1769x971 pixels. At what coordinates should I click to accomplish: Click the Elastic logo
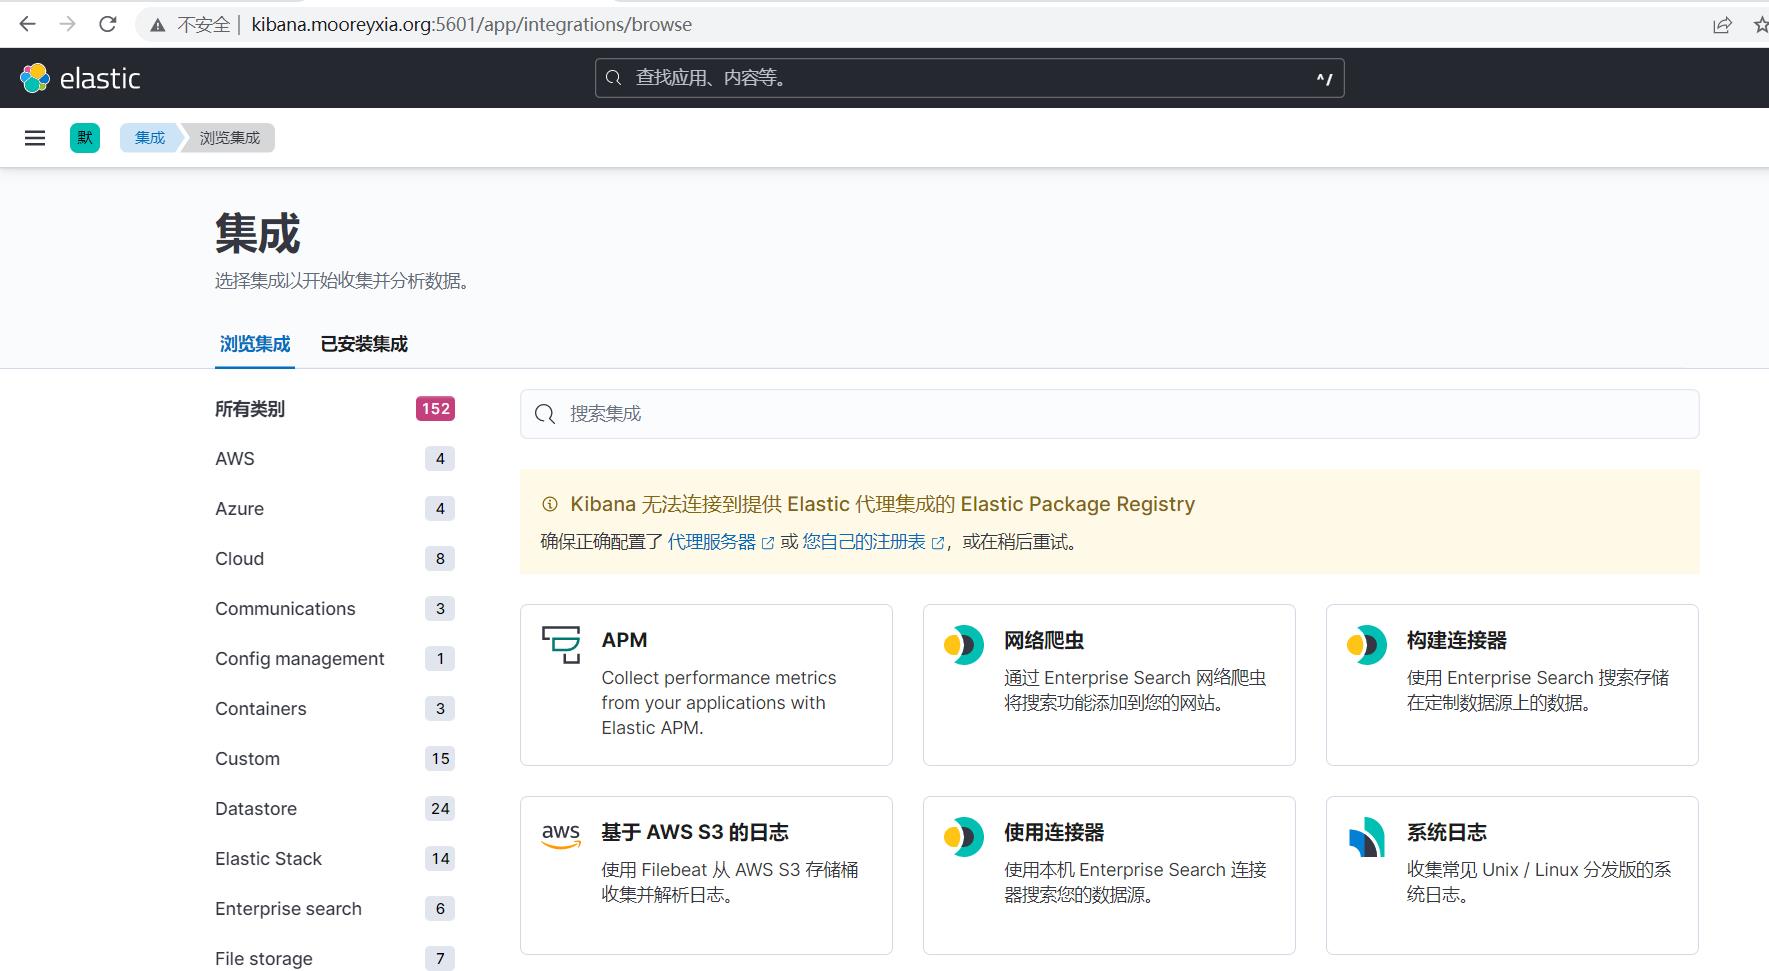click(x=80, y=78)
